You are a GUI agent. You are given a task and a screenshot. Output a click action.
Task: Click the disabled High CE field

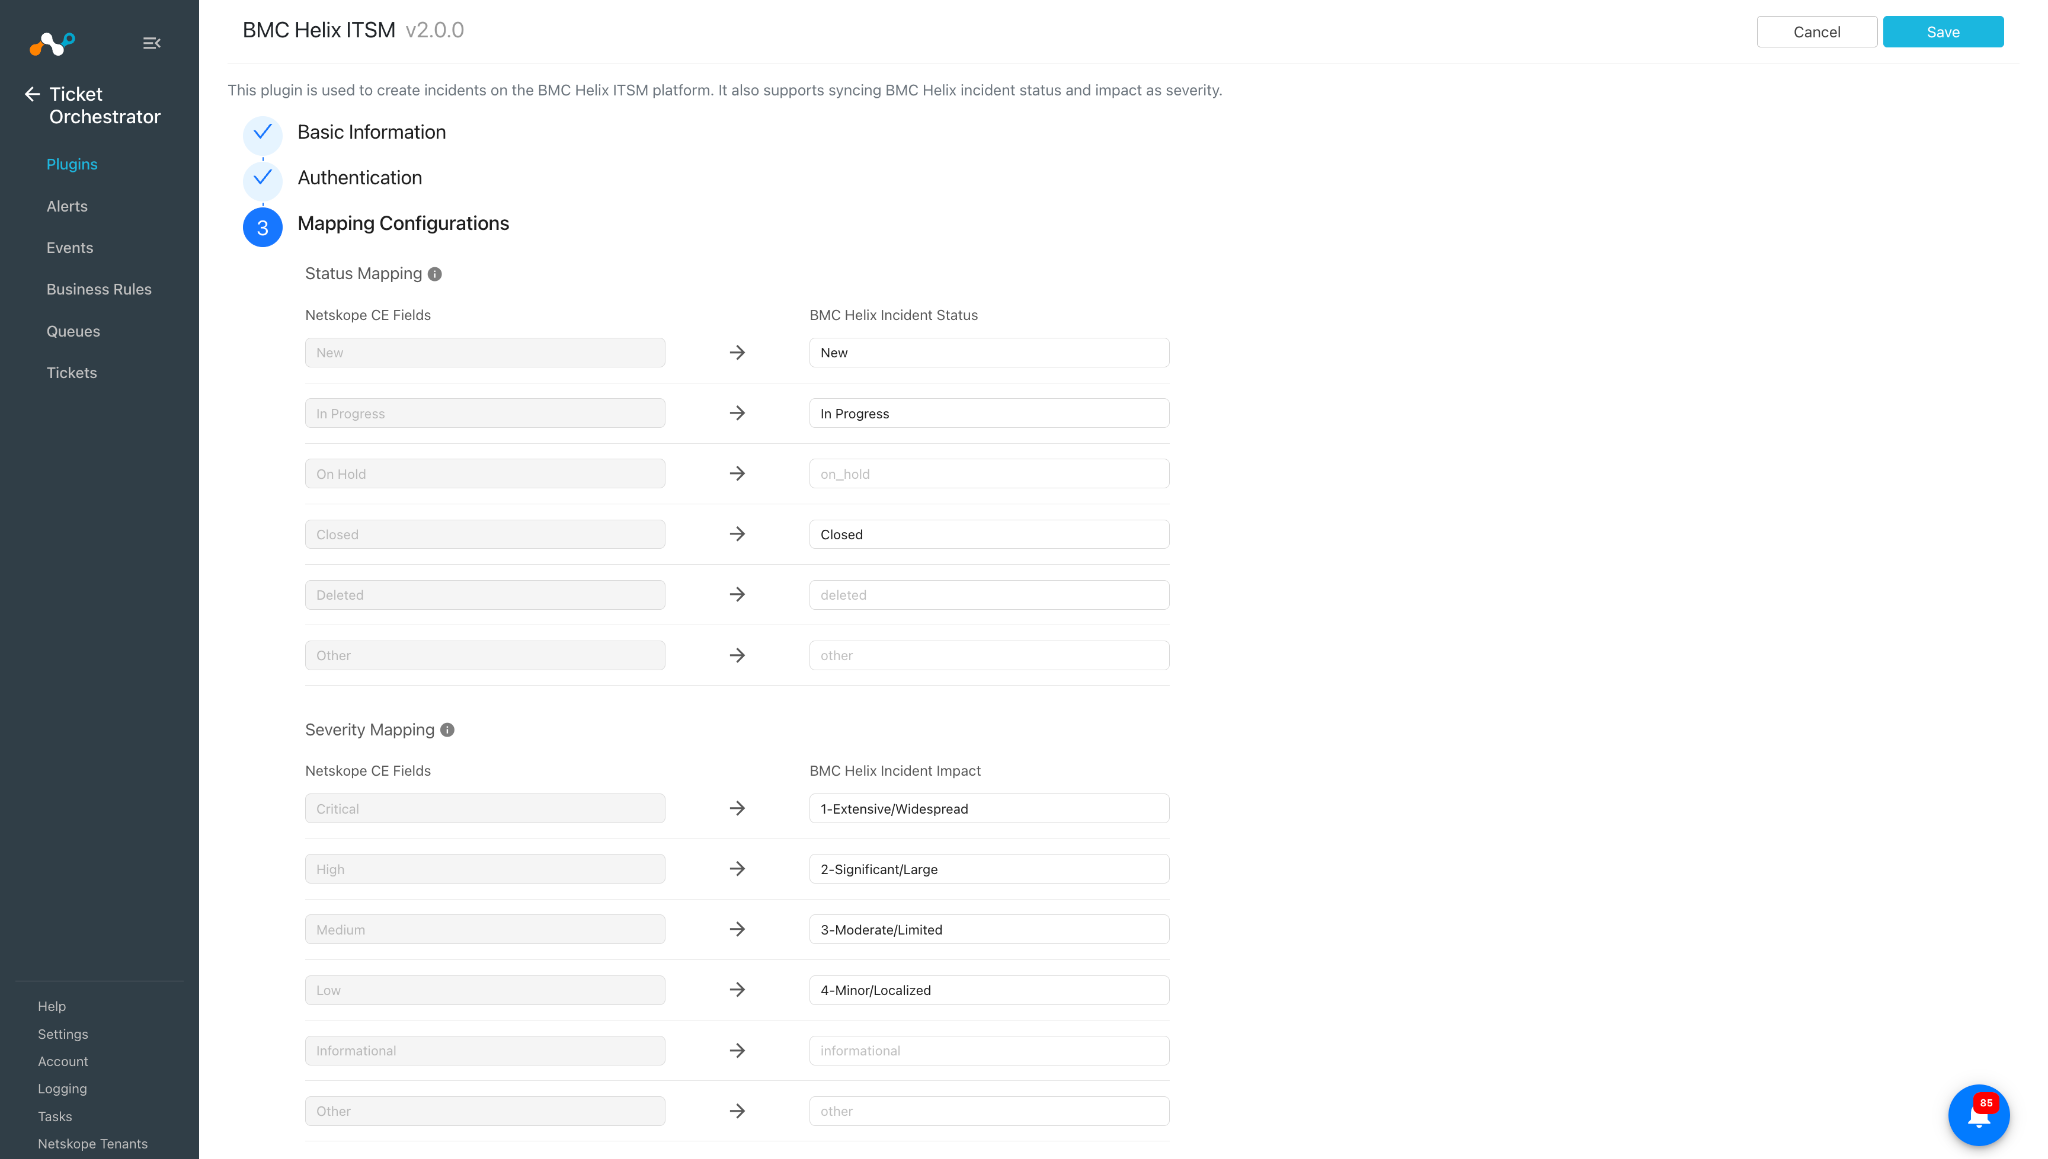(x=485, y=869)
